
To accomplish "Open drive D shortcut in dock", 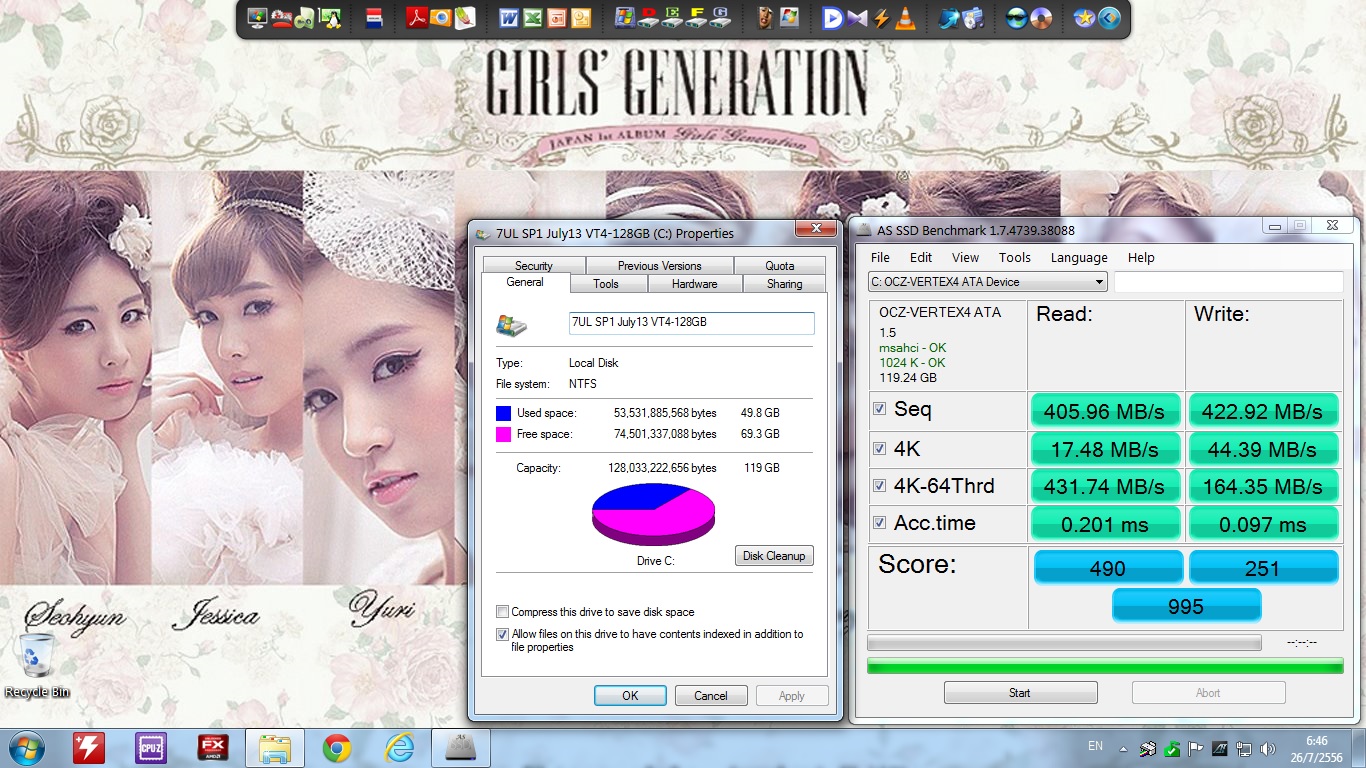I will pos(649,17).
